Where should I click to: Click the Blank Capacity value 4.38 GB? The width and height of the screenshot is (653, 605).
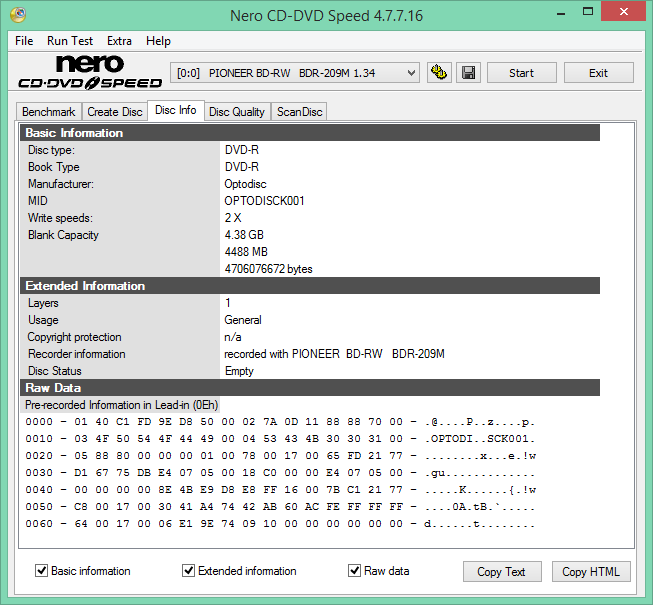click(244, 235)
